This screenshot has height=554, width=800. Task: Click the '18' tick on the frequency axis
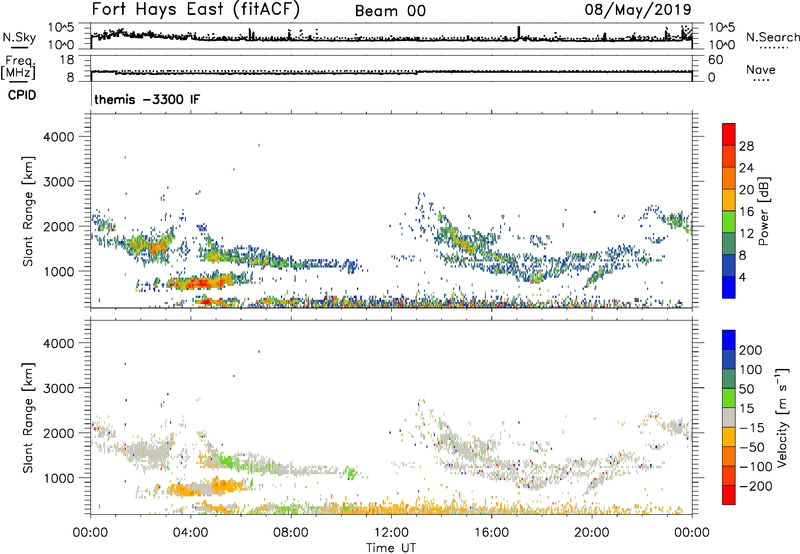(x=67, y=60)
